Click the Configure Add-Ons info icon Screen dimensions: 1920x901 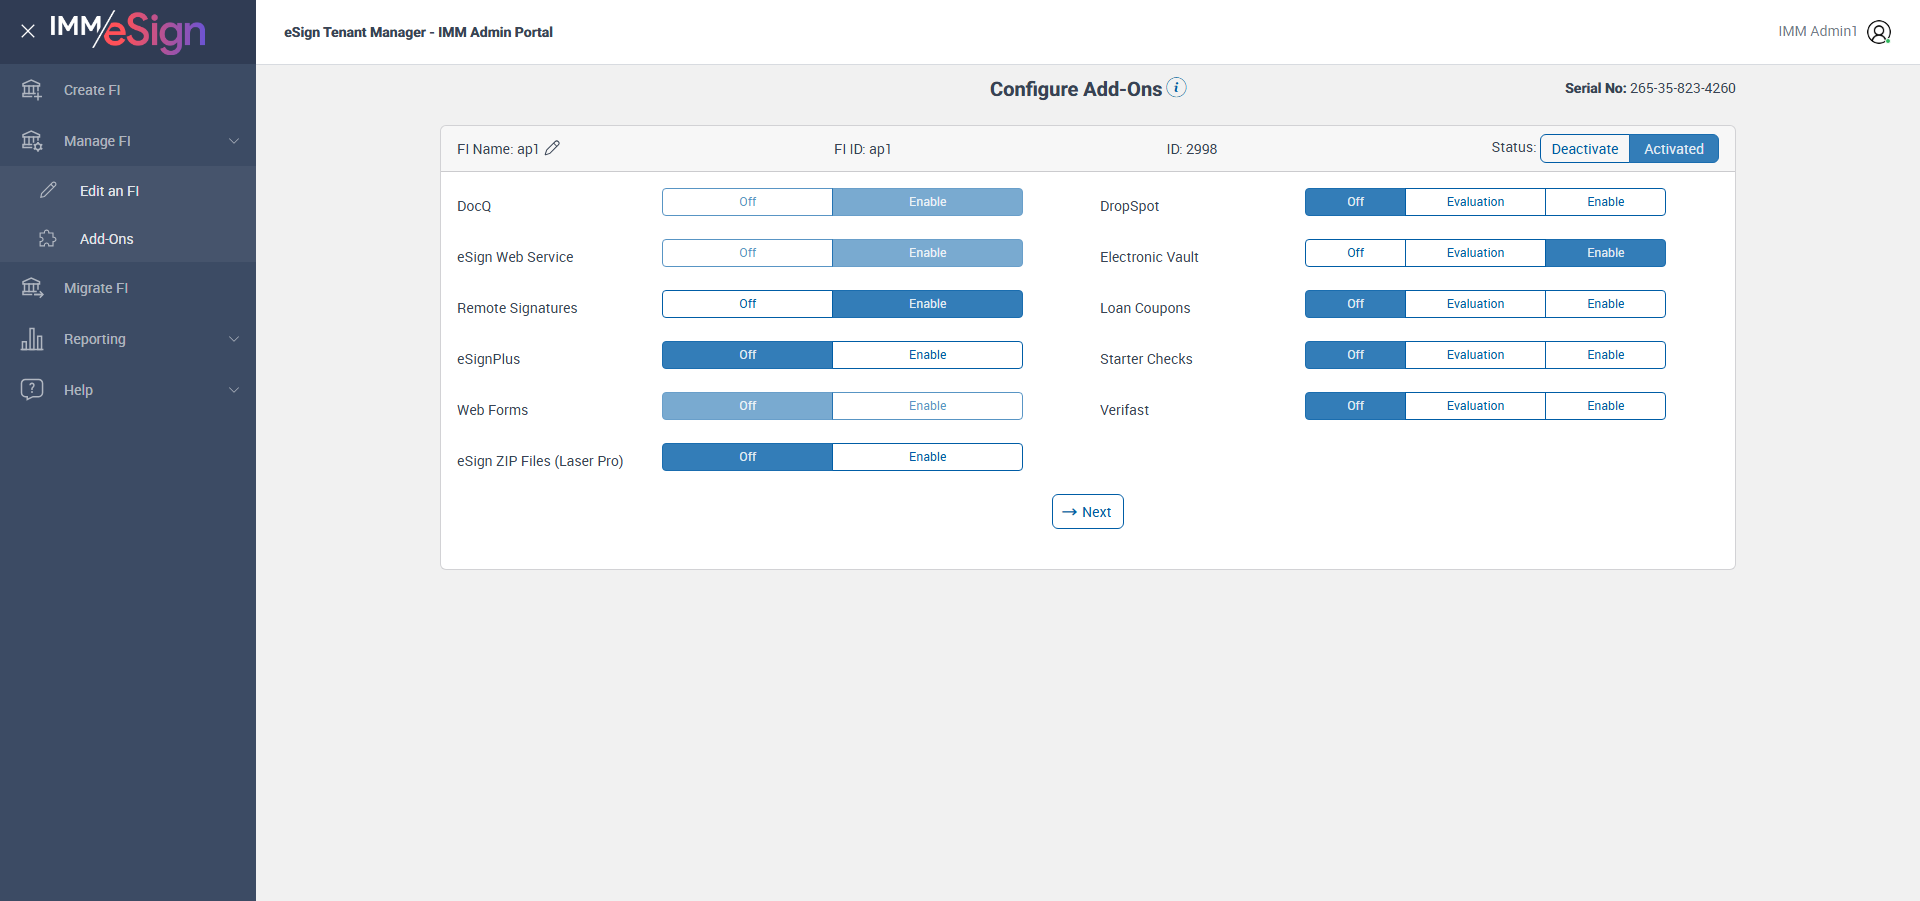point(1177,87)
